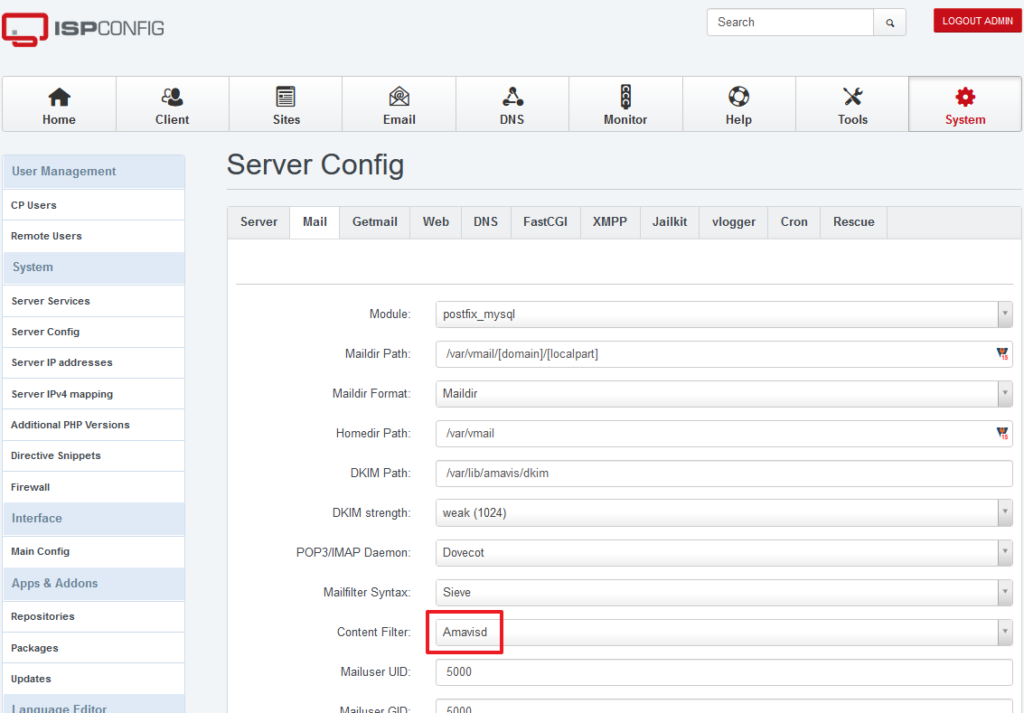
Task: Open Server IP addresses in sidebar
Action: pyautogui.click(x=93, y=362)
